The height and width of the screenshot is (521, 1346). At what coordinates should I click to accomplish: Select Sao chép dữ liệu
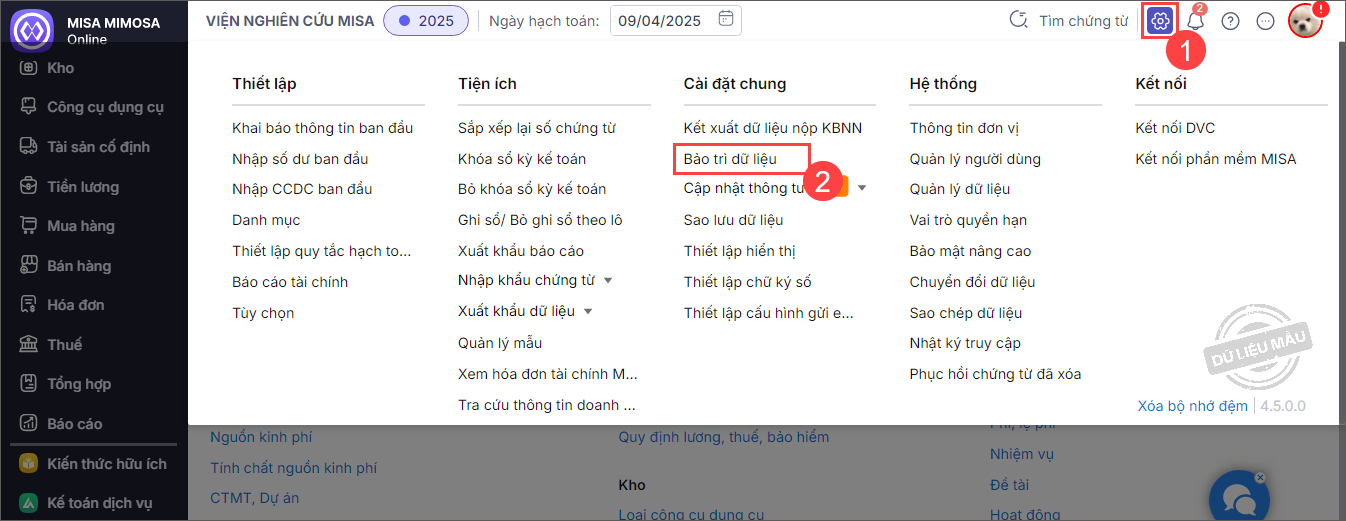point(966,313)
